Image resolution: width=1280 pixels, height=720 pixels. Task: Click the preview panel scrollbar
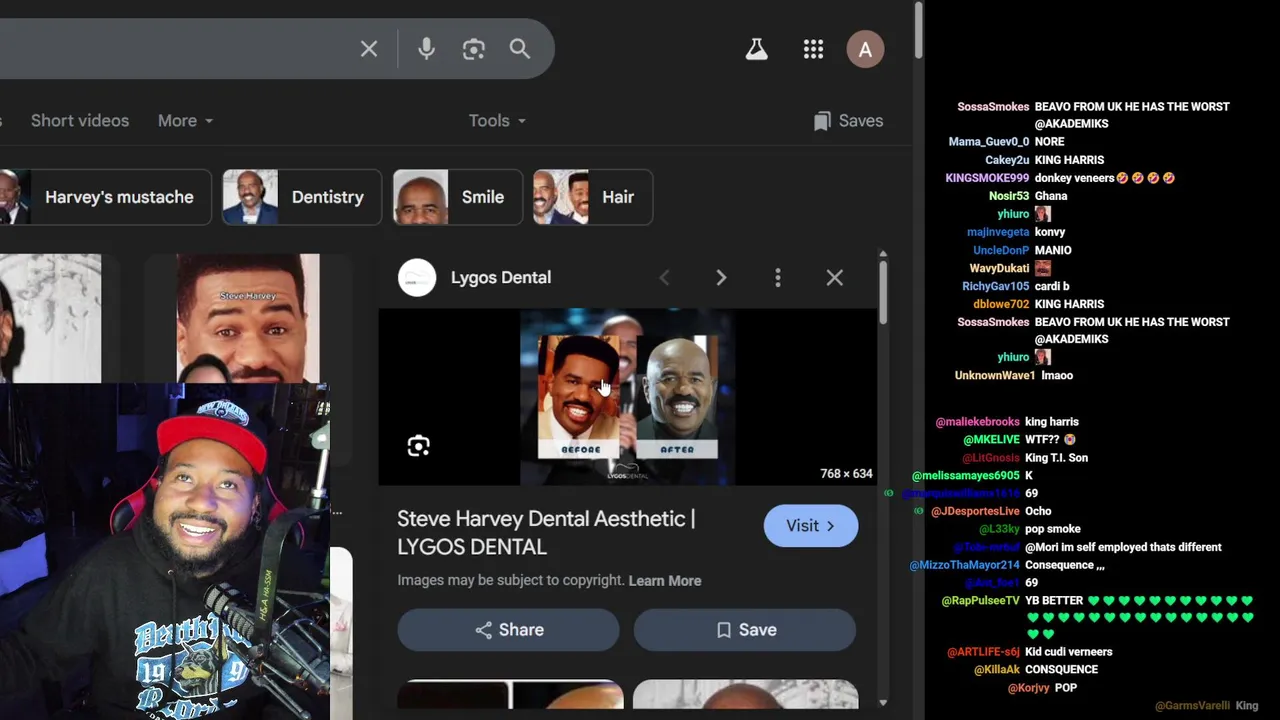coord(883,293)
